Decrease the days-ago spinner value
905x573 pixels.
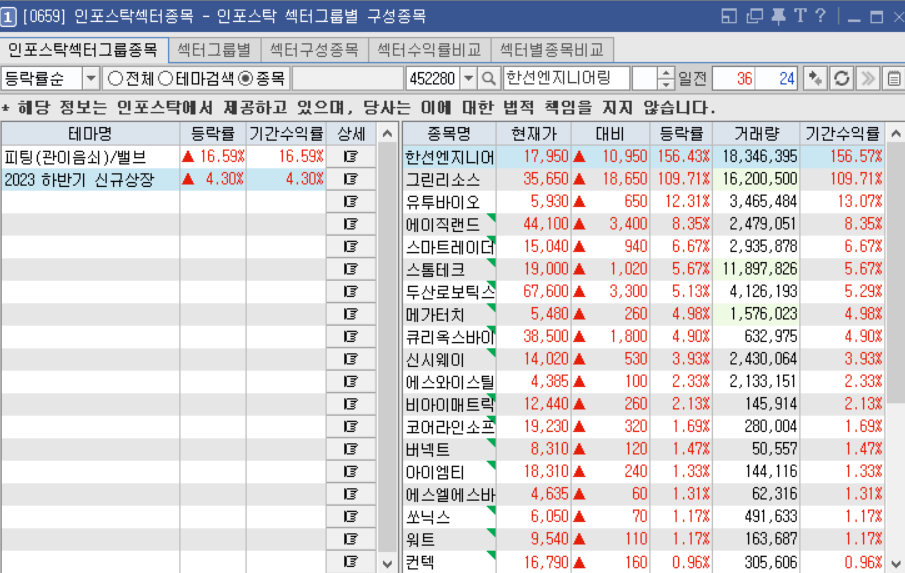pos(666,84)
